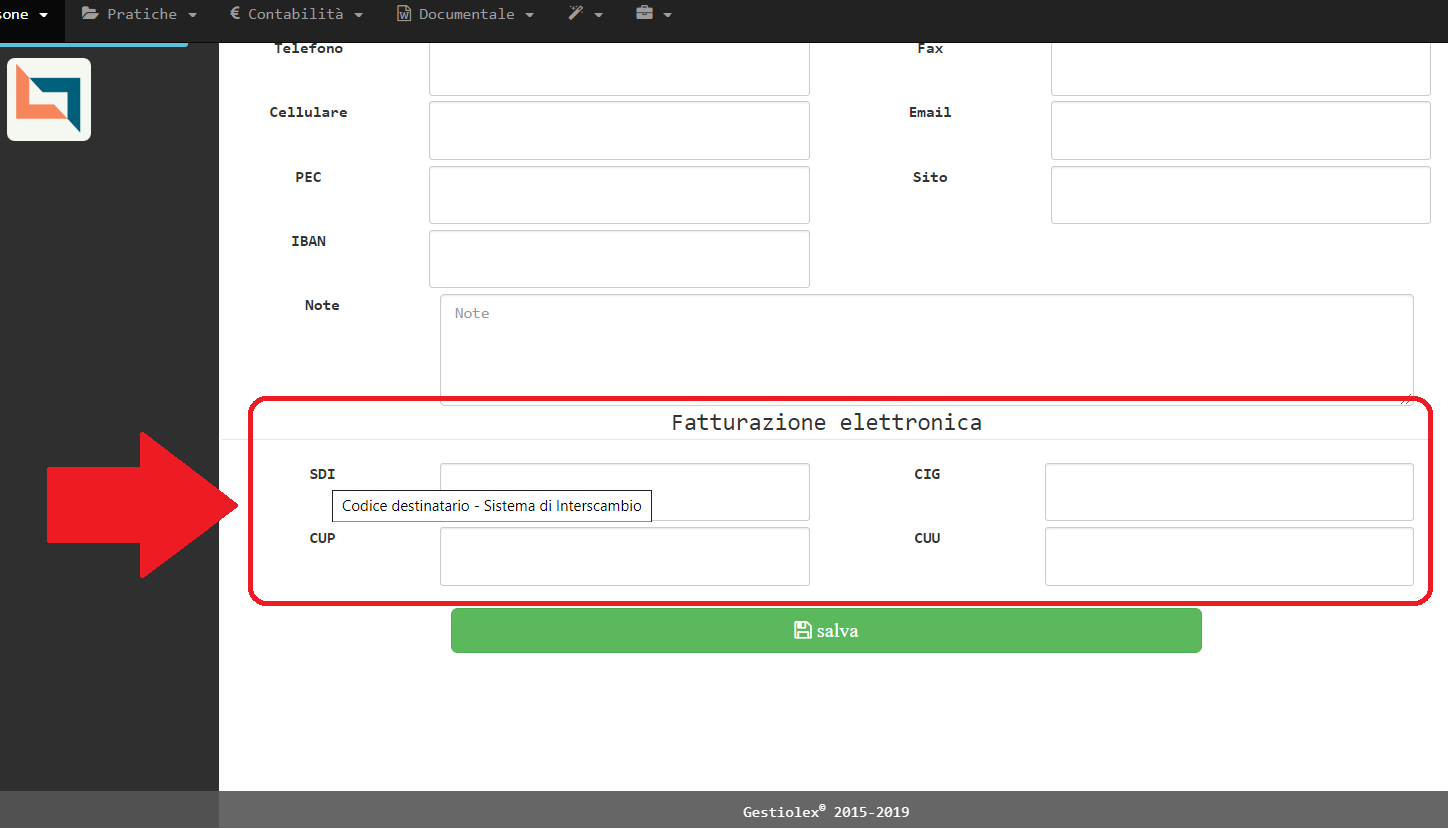The image size is (1448, 829).
Task: Click the folder icon beside Pratiche
Action: coord(90,14)
